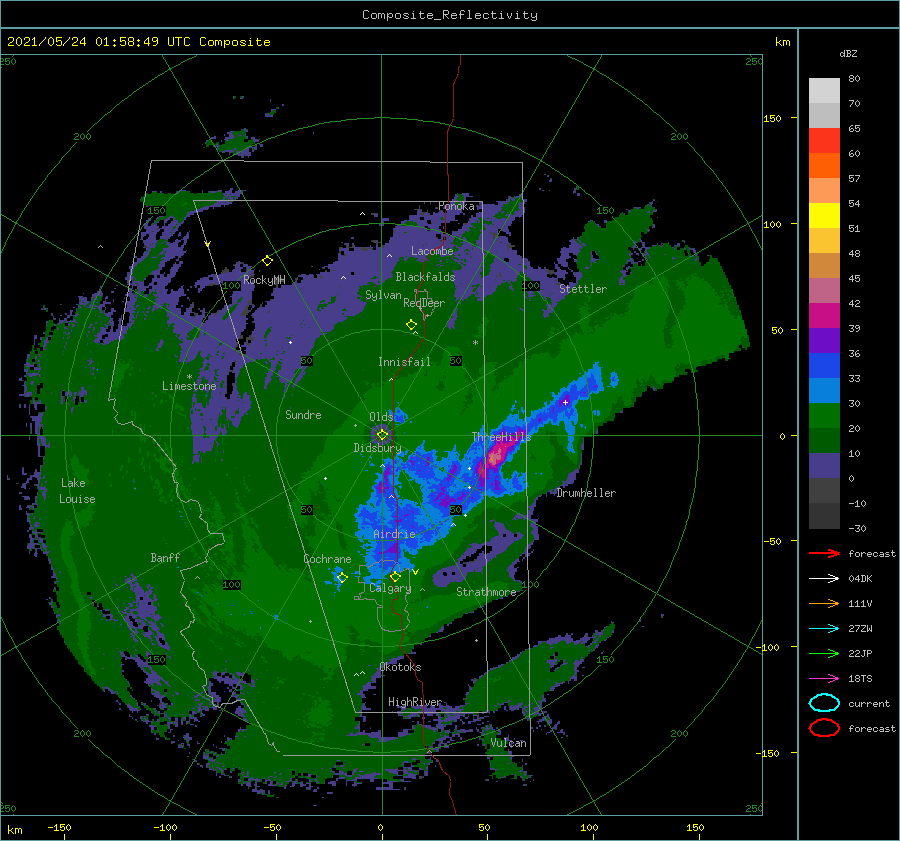Pick the light gray 80-70 dBZ swatch

point(824,91)
